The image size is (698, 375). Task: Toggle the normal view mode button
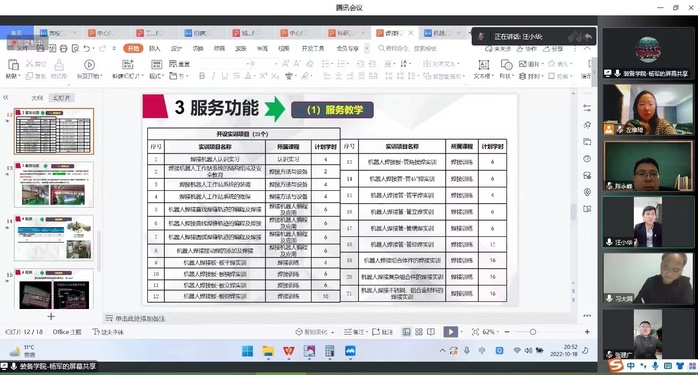[406, 332]
